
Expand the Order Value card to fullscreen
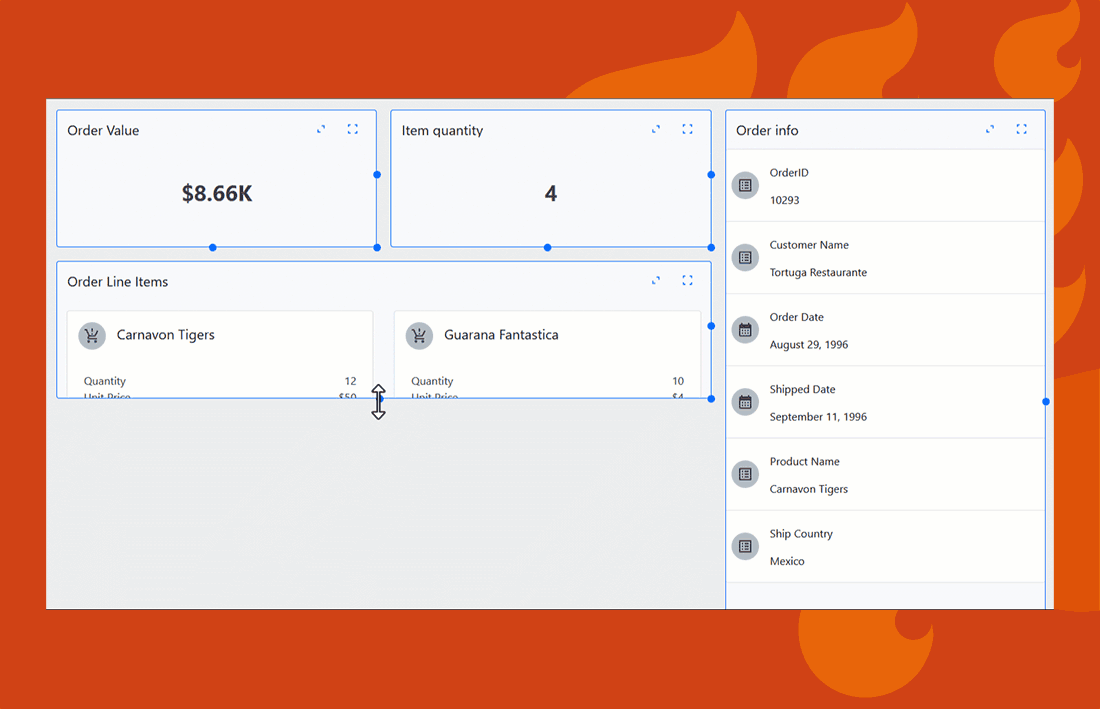[x=352, y=129]
